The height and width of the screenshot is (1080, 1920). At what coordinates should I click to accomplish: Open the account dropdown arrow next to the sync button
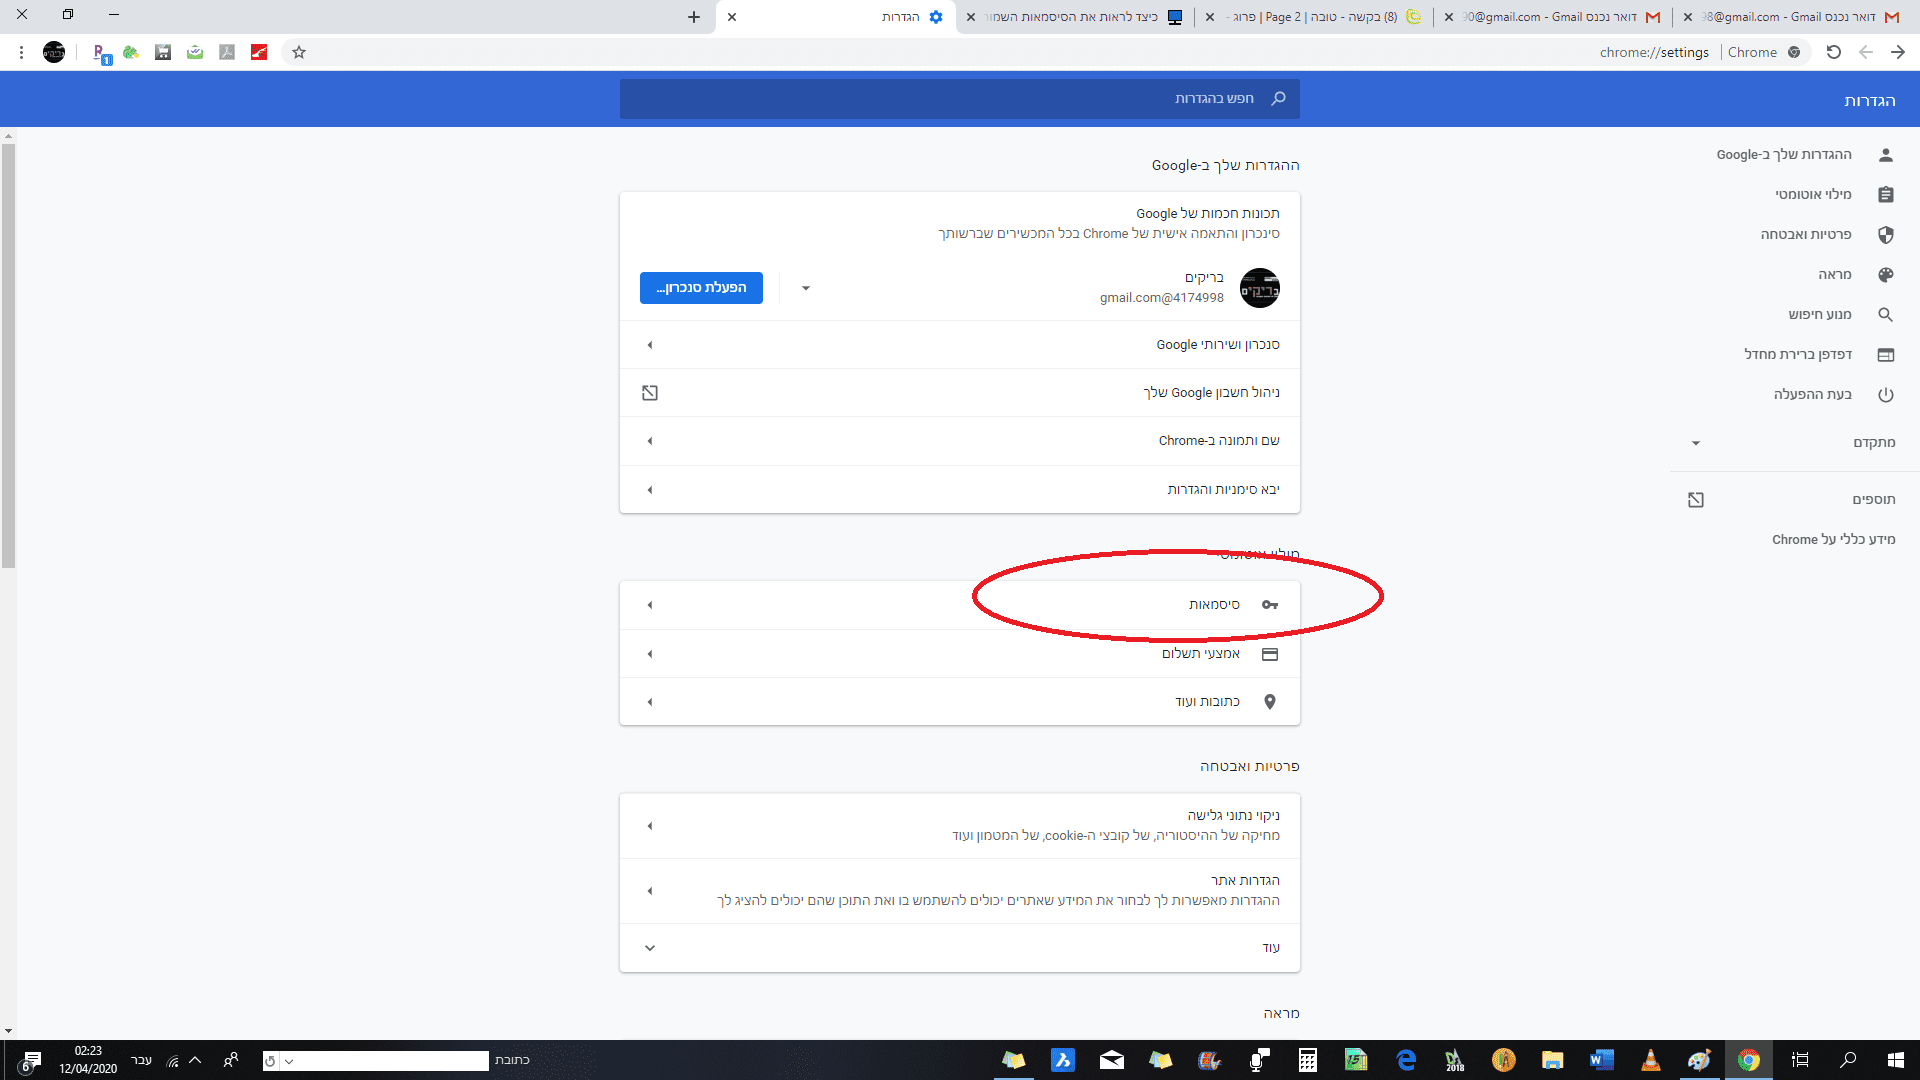coord(806,288)
